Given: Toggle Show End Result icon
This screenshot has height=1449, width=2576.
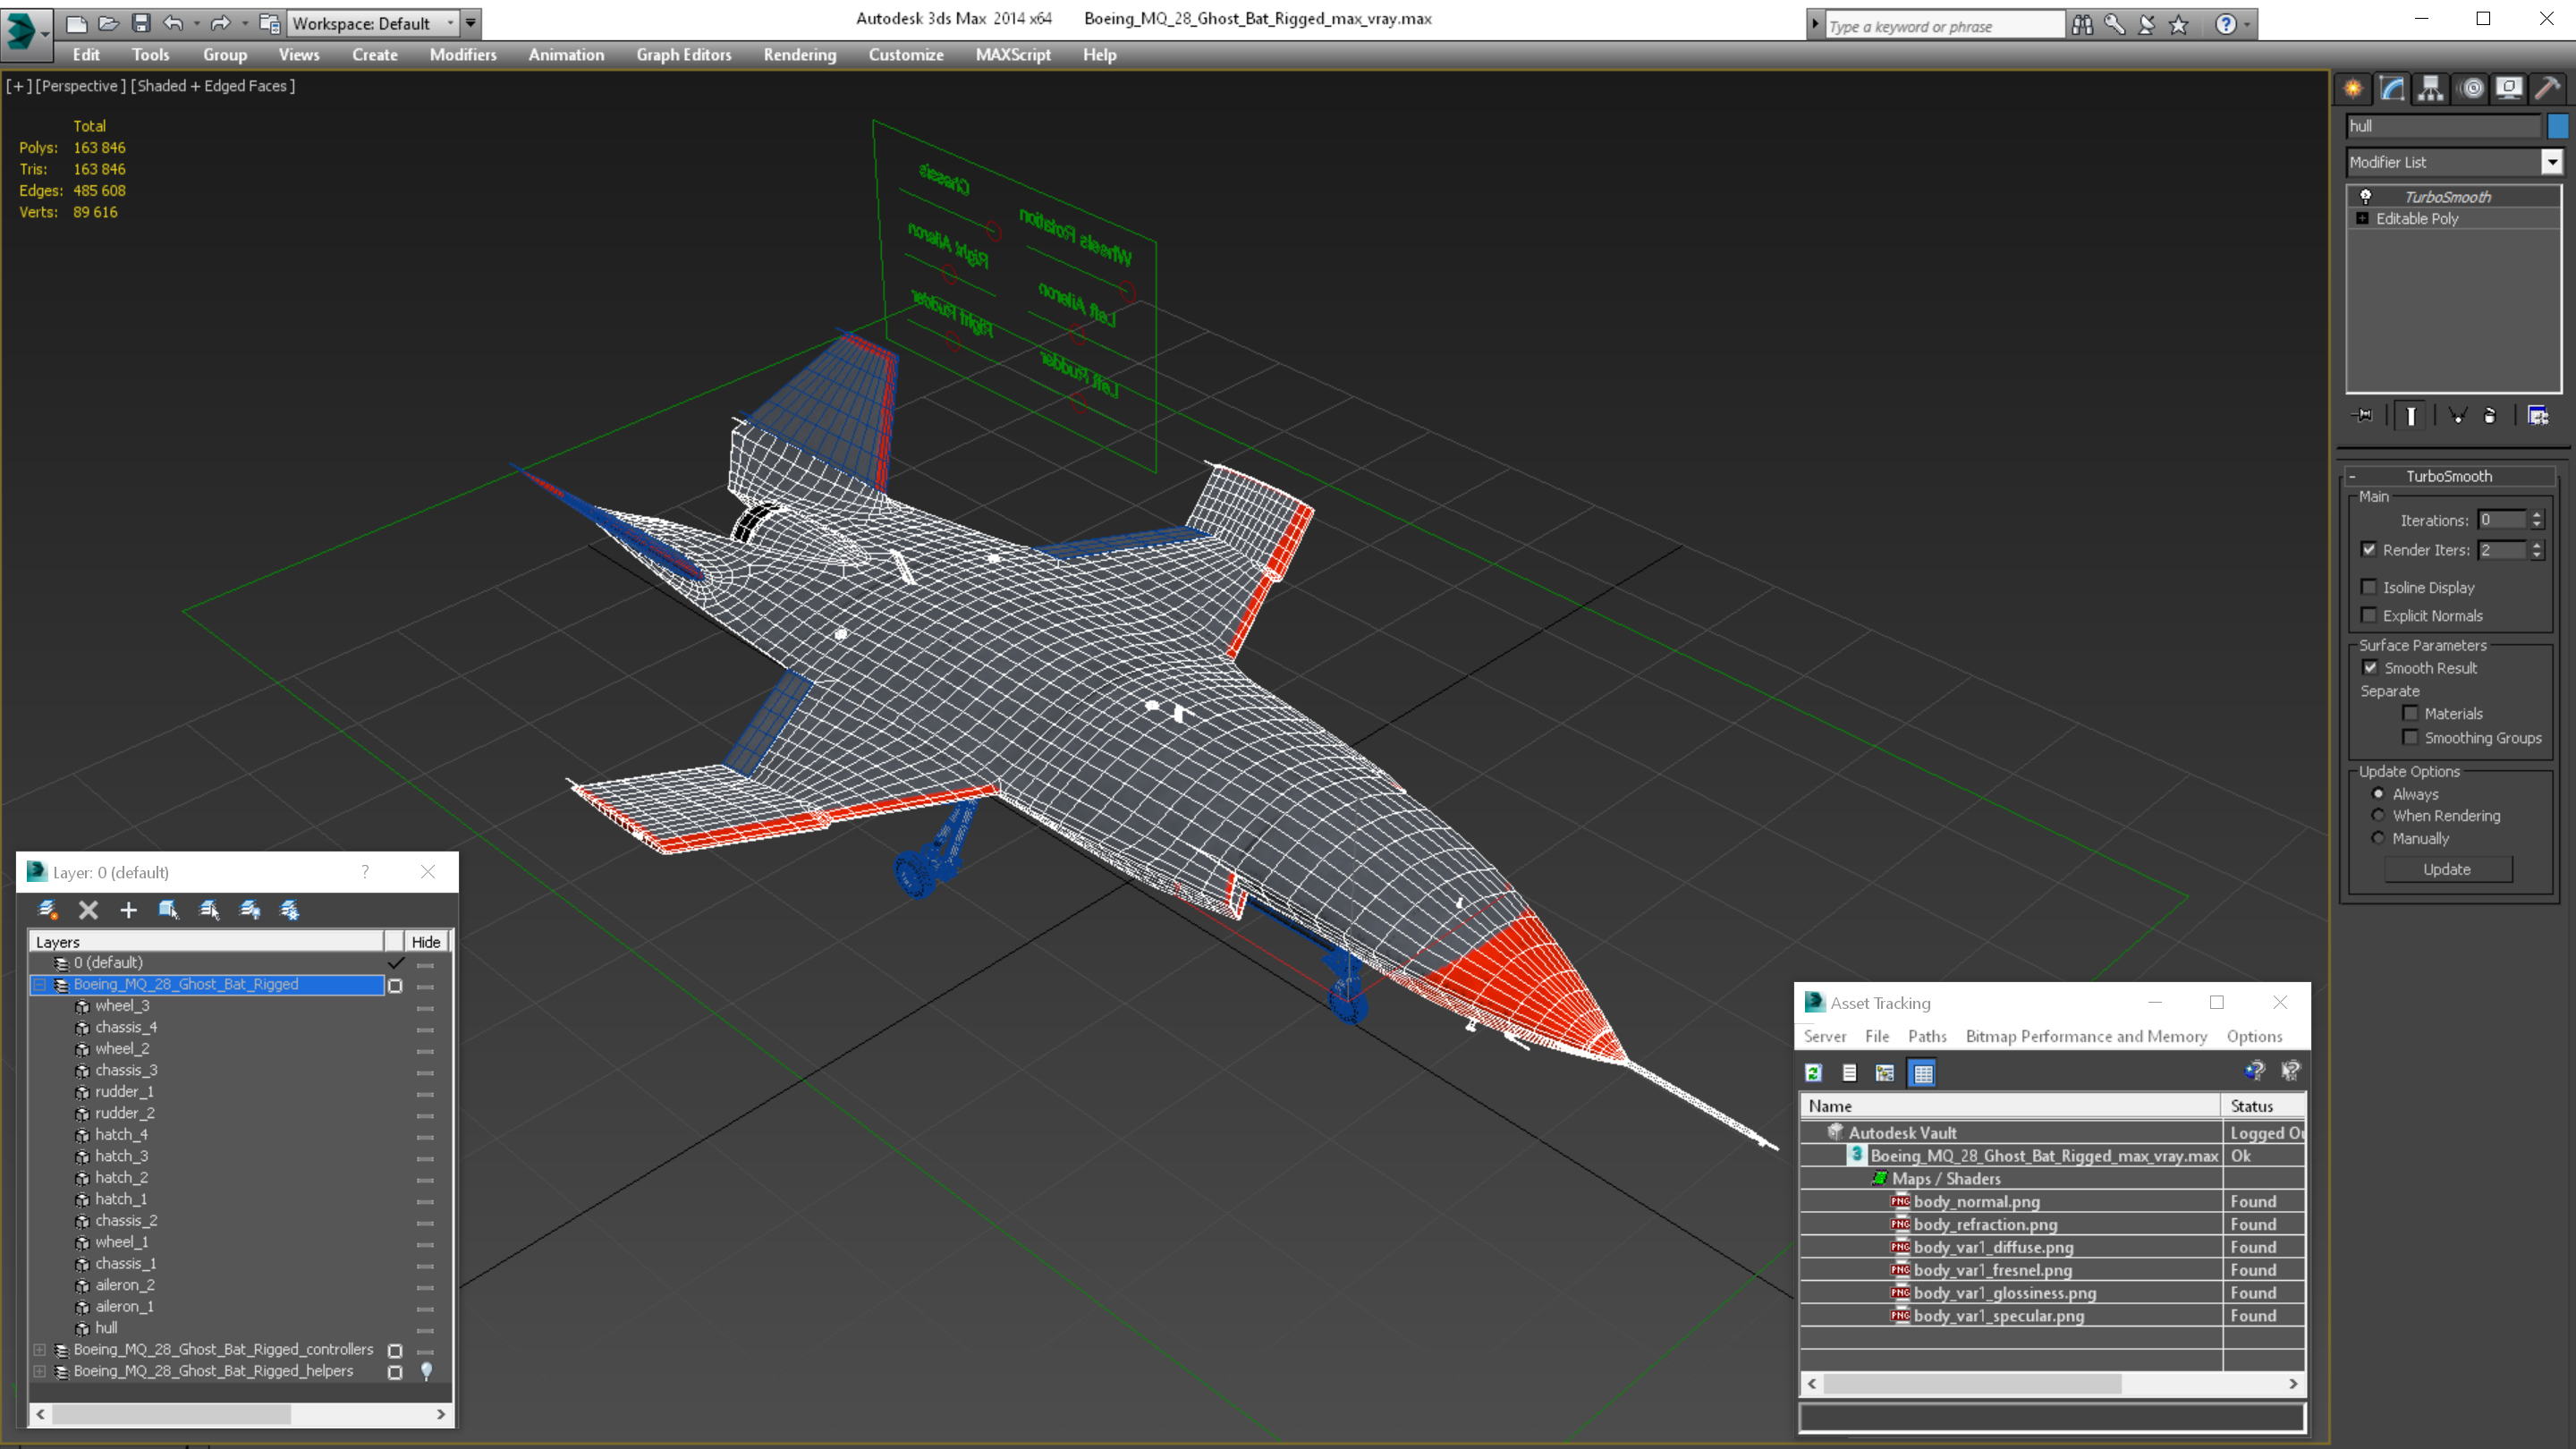Looking at the screenshot, I should [x=2411, y=415].
